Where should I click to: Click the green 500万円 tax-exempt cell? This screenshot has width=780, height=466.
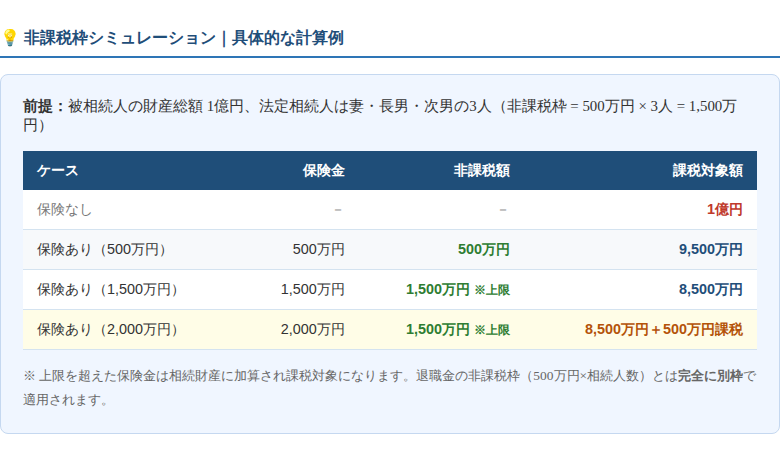pos(484,250)
